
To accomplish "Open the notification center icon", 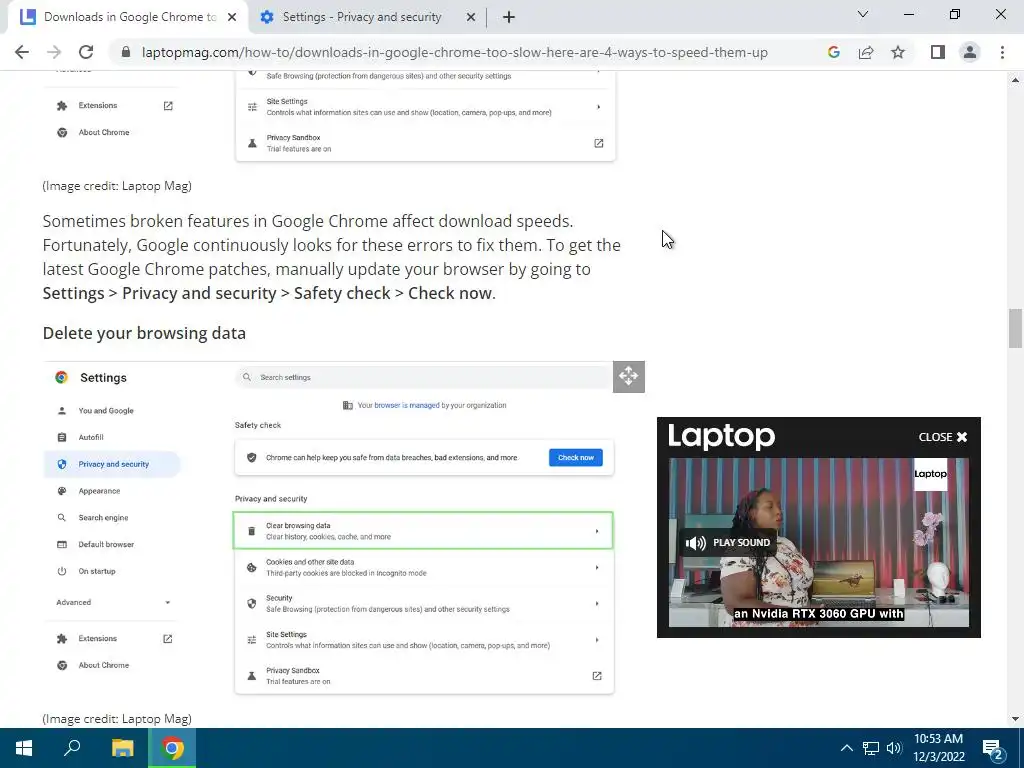I will coord(993,748).
